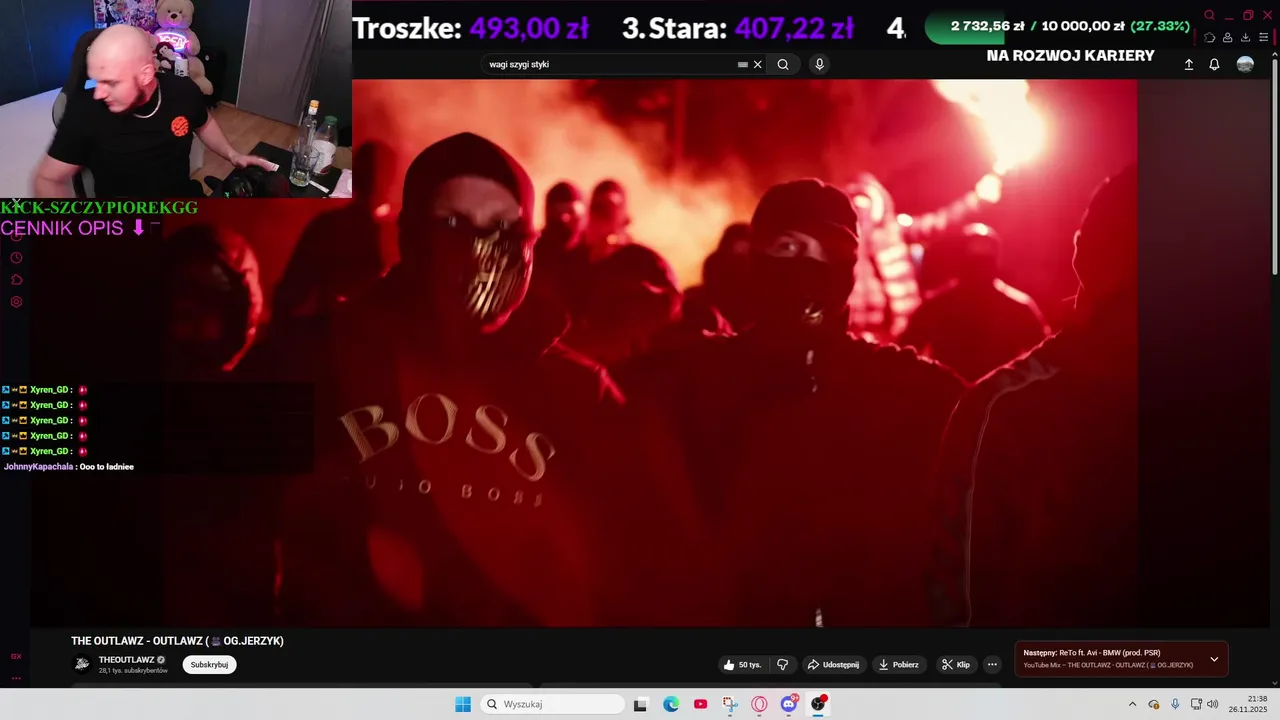1280x720 pixels.
Task: Open Microsoft Edge from the taskbar
Action: pyautogui.click(x=671, y=704)
